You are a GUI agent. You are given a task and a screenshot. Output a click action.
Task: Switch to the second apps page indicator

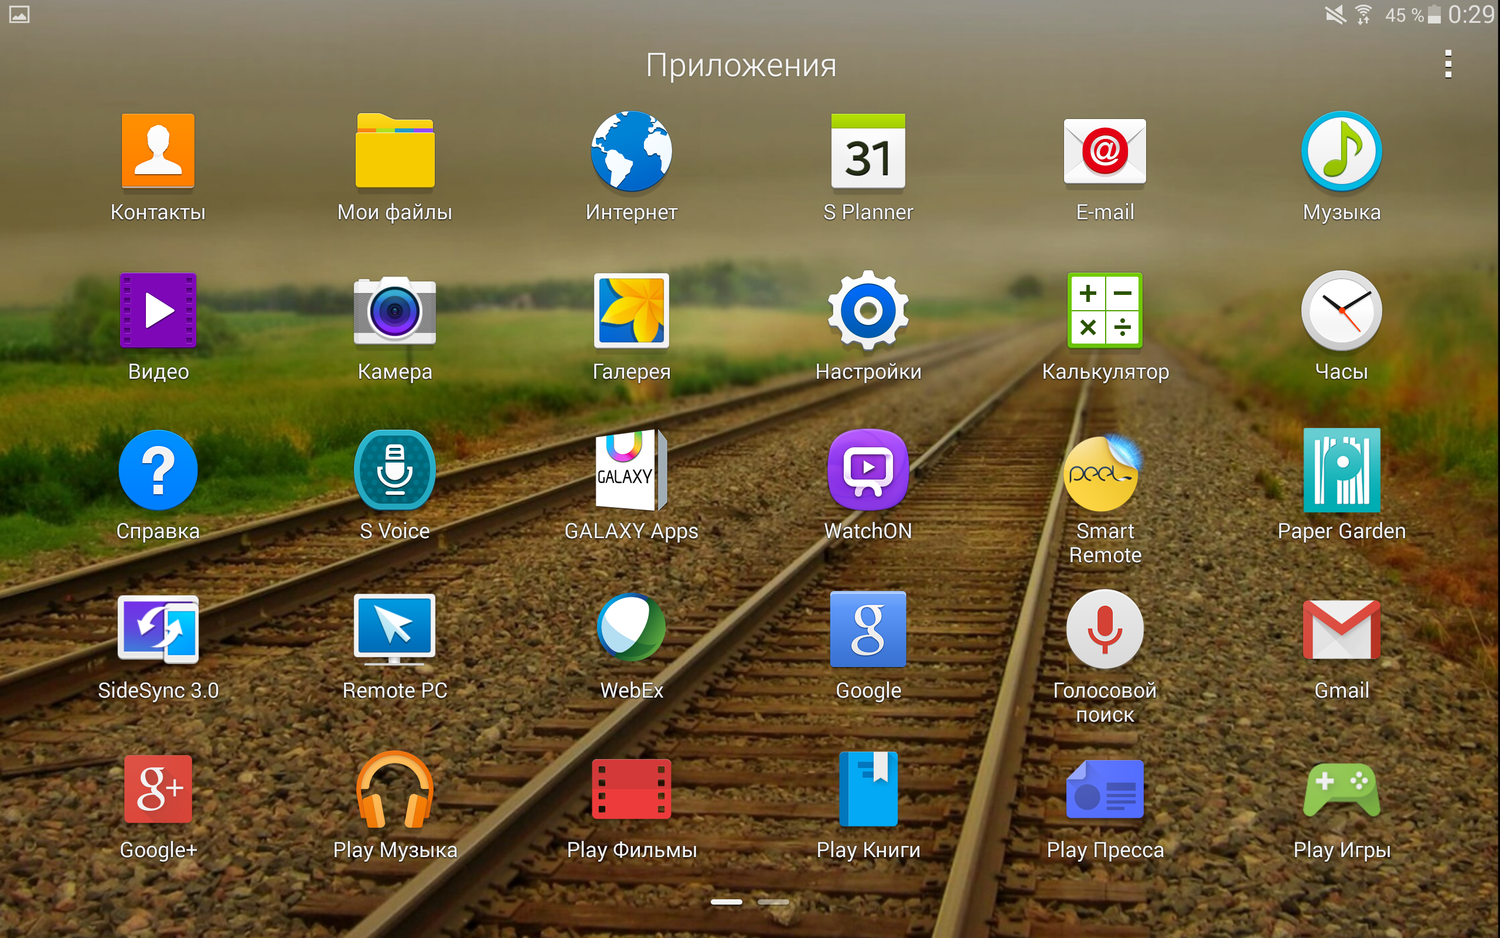[x=773, y=902]
